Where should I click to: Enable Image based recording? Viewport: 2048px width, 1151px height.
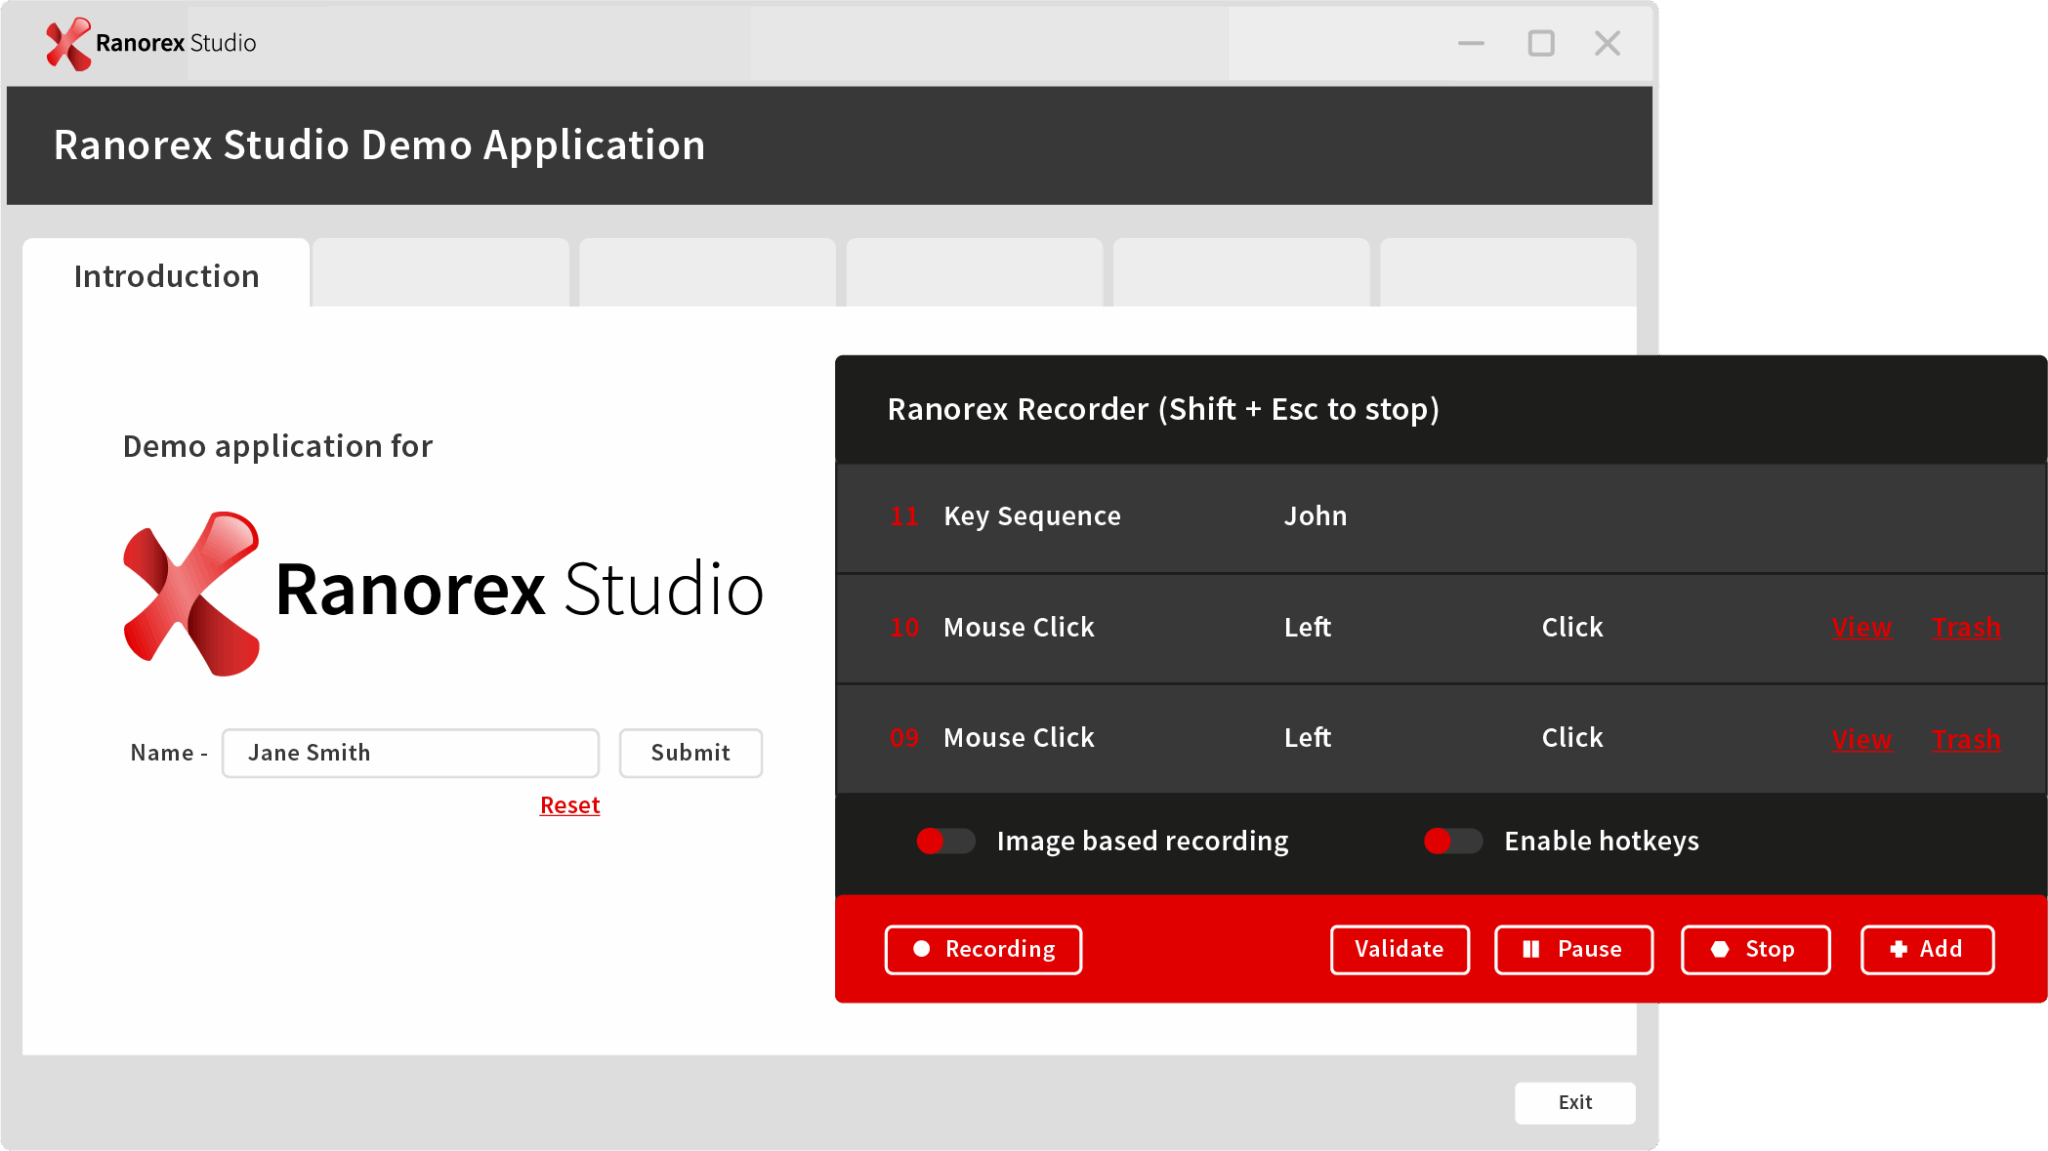pyautogui.click(x=944, y=841)
